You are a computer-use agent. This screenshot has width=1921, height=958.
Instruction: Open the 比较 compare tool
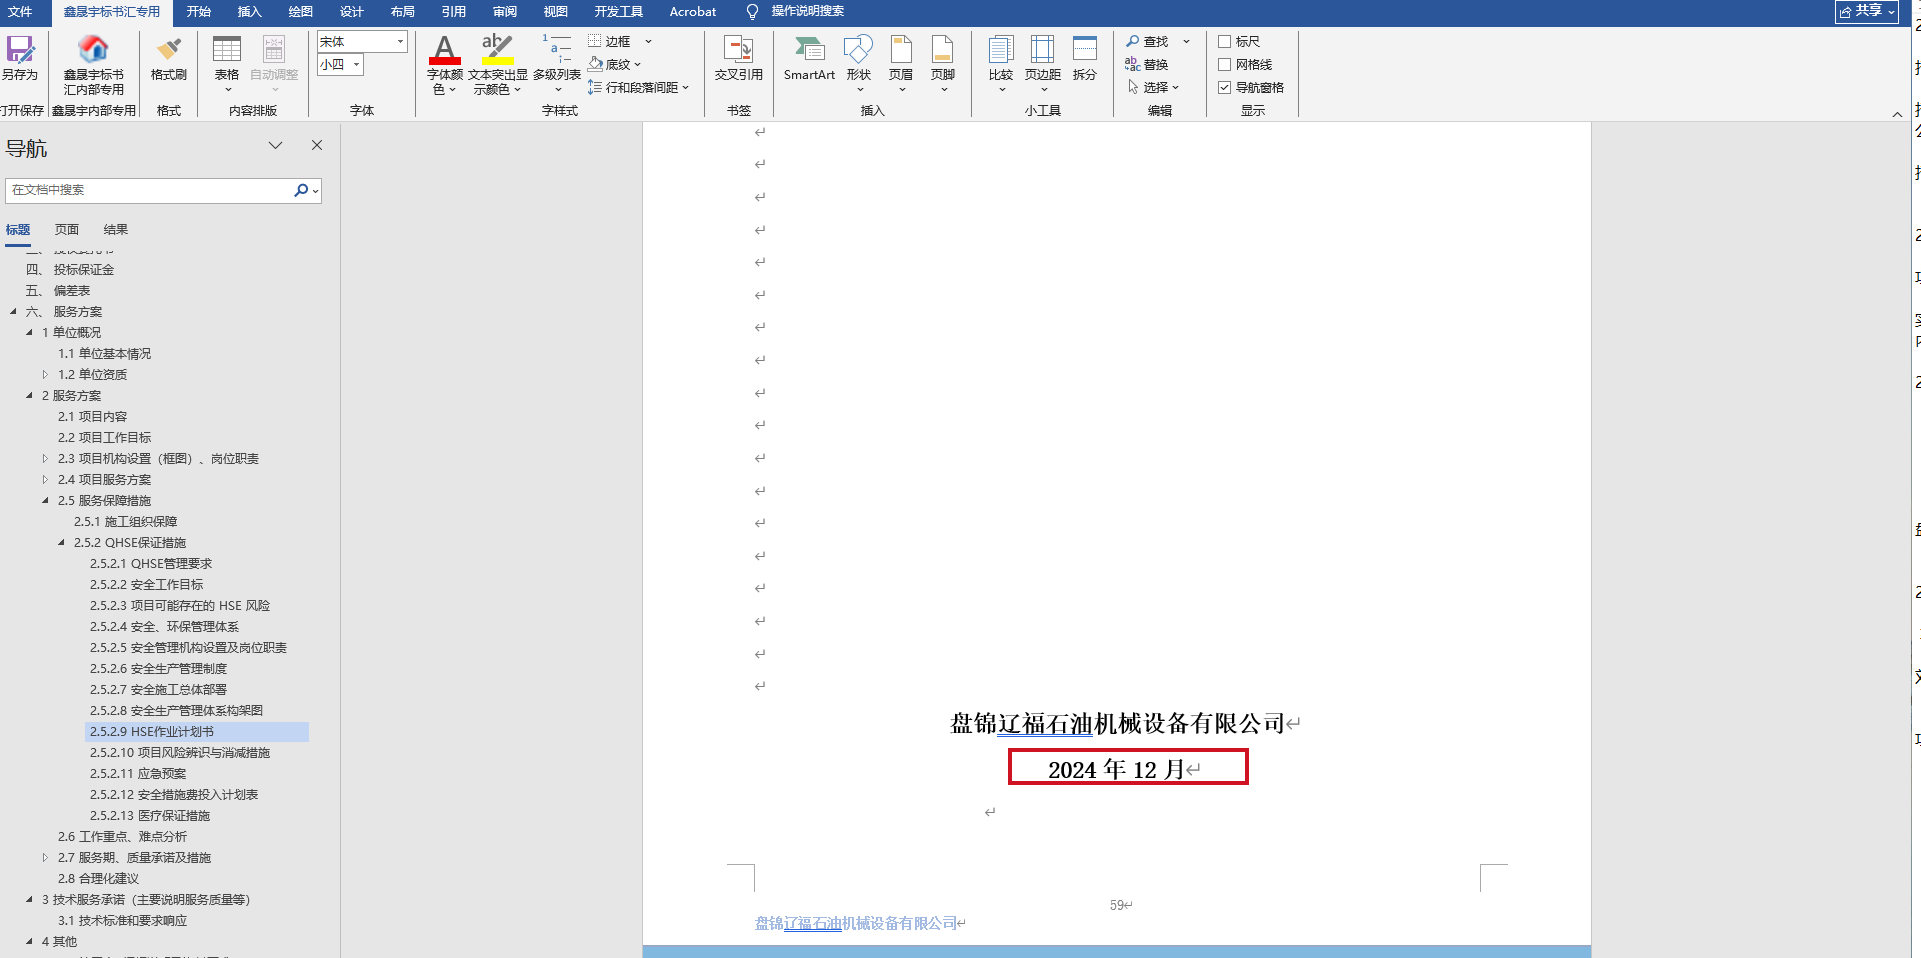click(x=1001, y=64)
